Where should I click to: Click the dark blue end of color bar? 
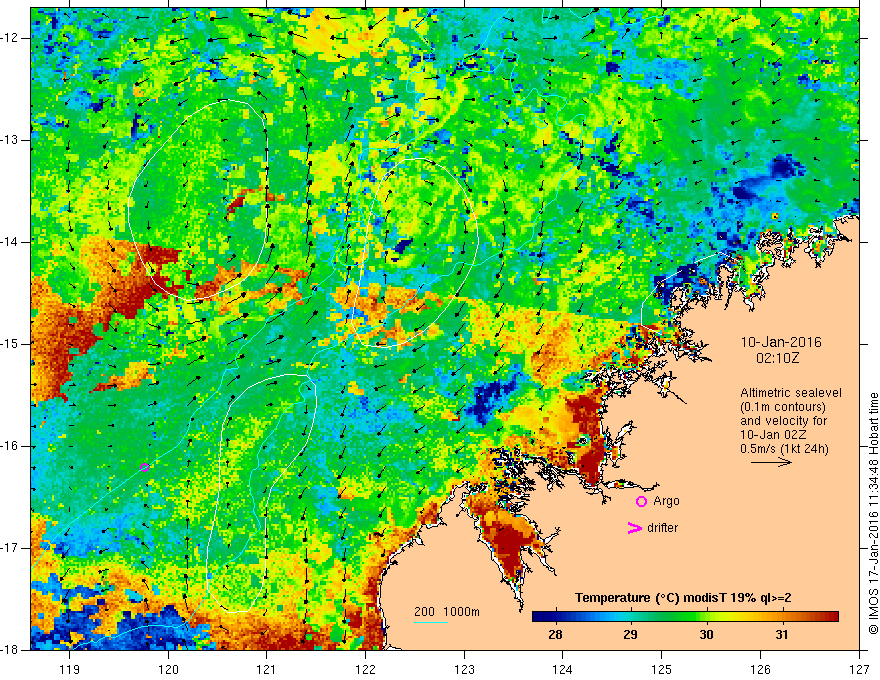[539, 617]
